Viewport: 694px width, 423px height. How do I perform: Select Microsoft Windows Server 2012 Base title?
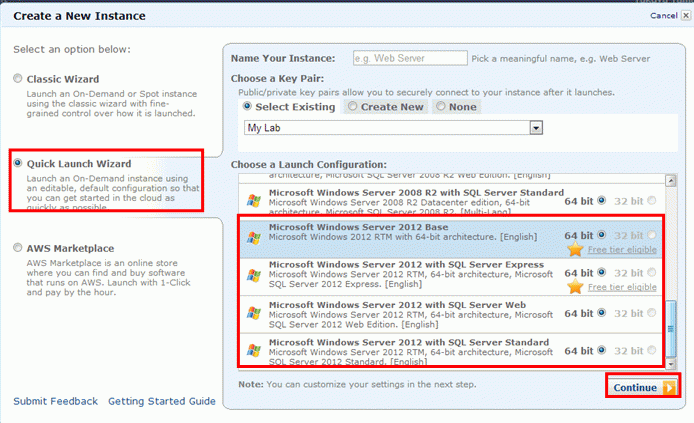coord(359,227)
